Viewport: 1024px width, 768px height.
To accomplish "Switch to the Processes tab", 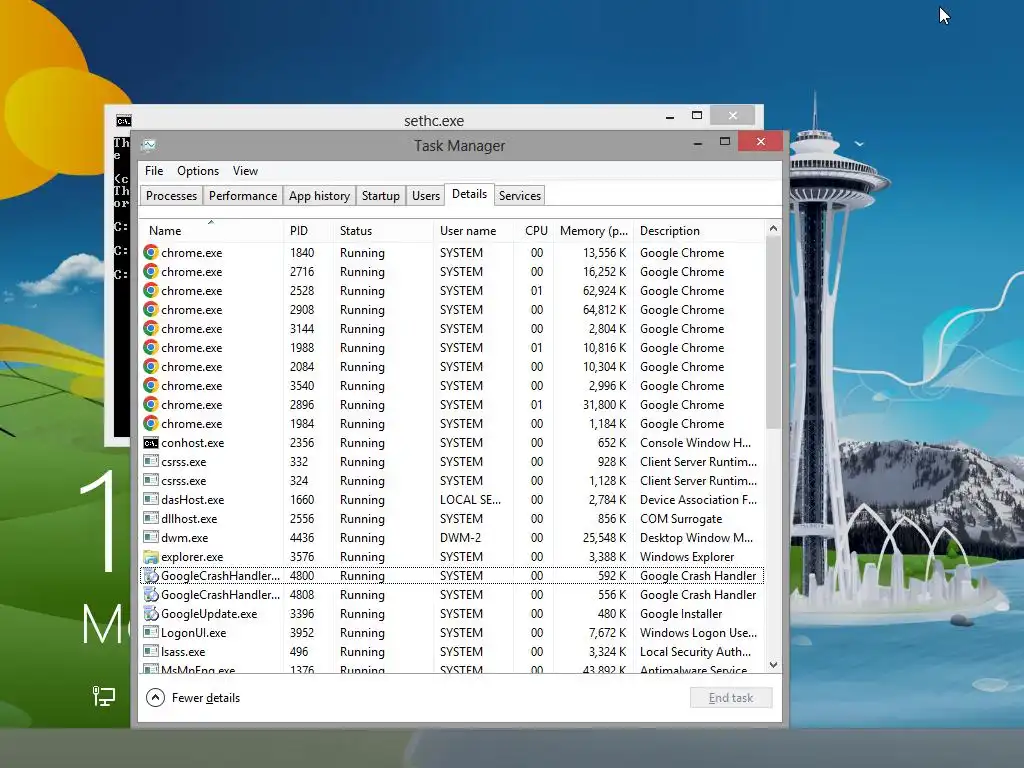I will (171, 195).
